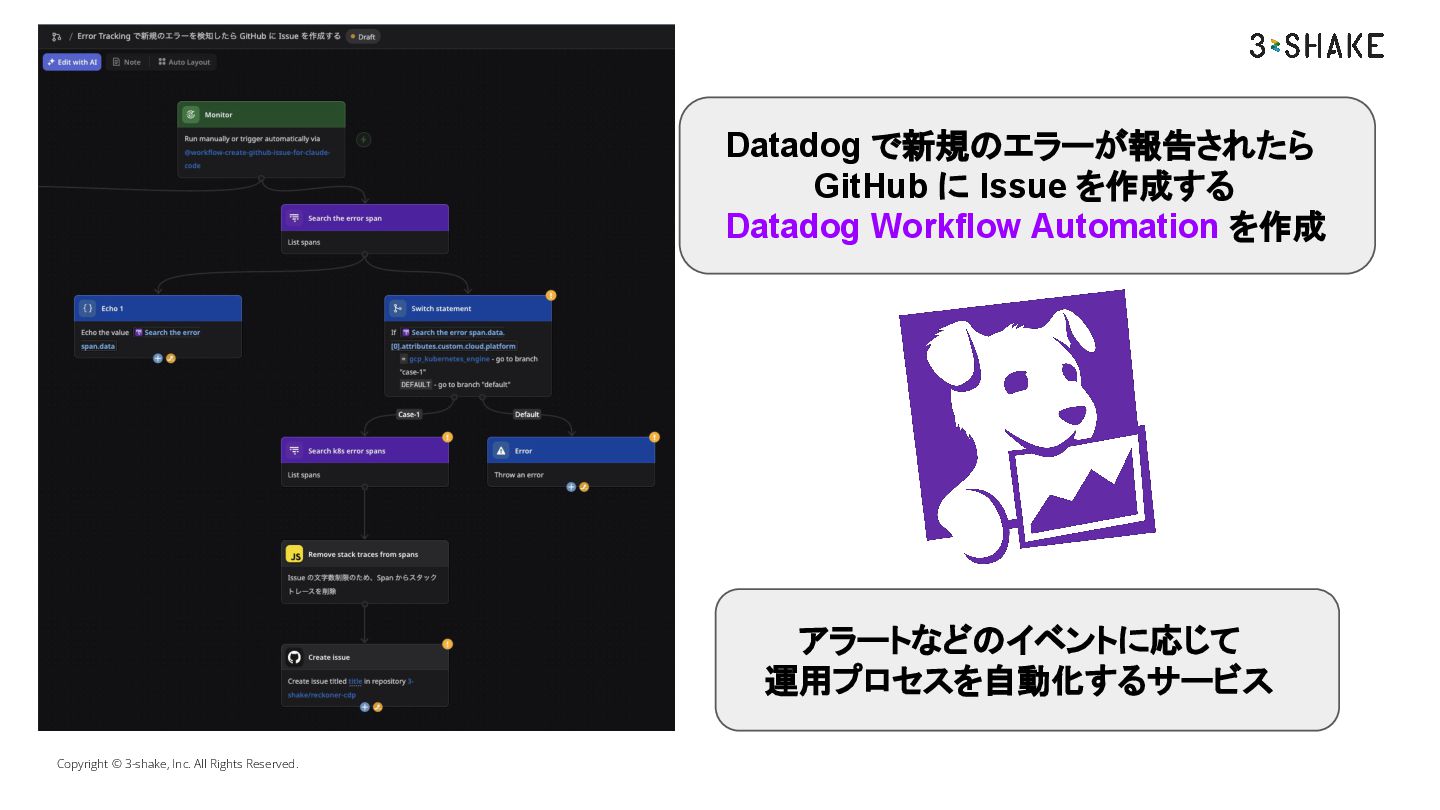The height and width of the screenshot is (810, 1440).
Task: Click the Draft status badge
Action: coord(363,37)
